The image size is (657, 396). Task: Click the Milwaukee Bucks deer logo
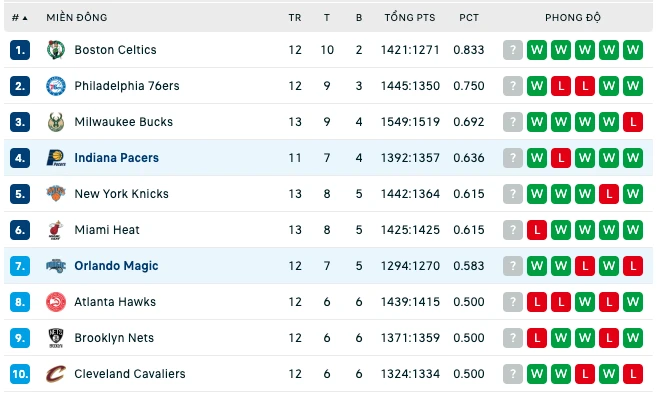tap(56, 122)
